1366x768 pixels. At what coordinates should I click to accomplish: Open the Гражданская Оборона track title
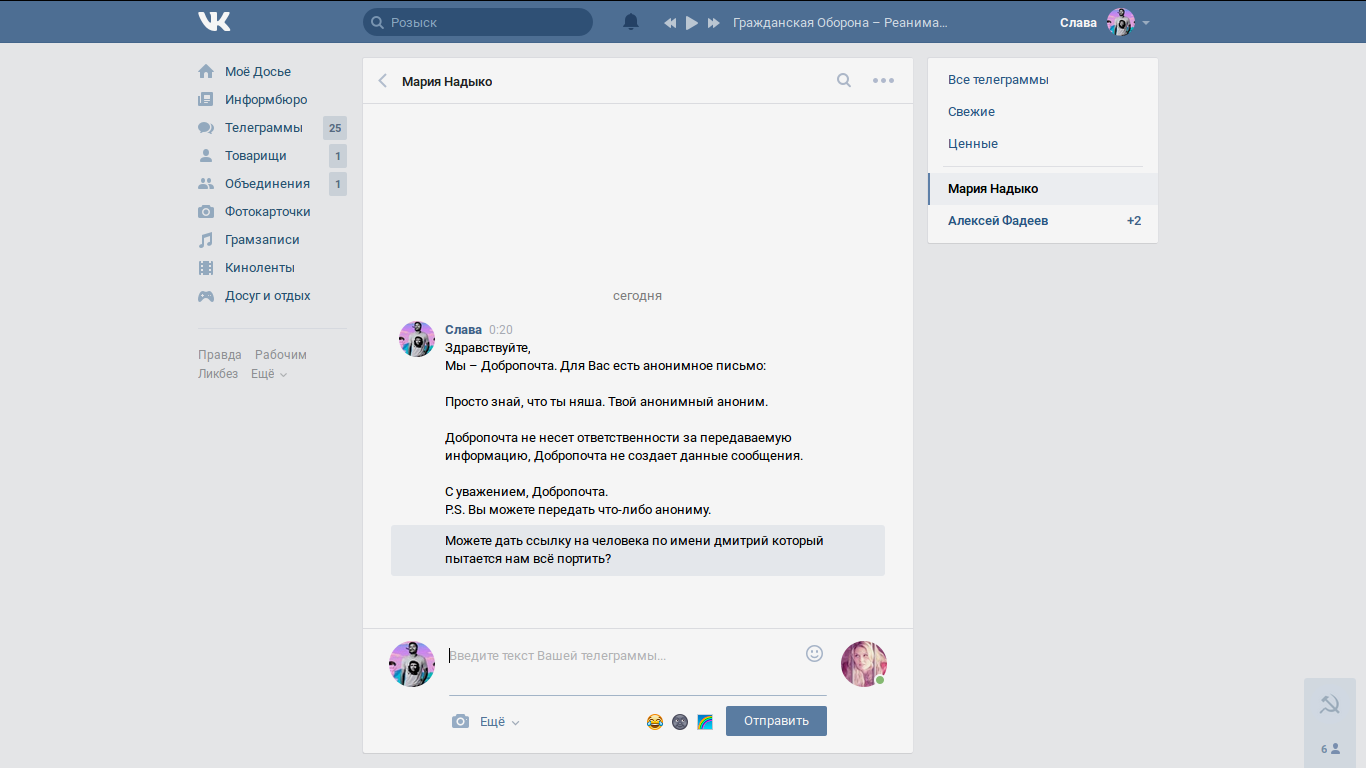(840, 23)
